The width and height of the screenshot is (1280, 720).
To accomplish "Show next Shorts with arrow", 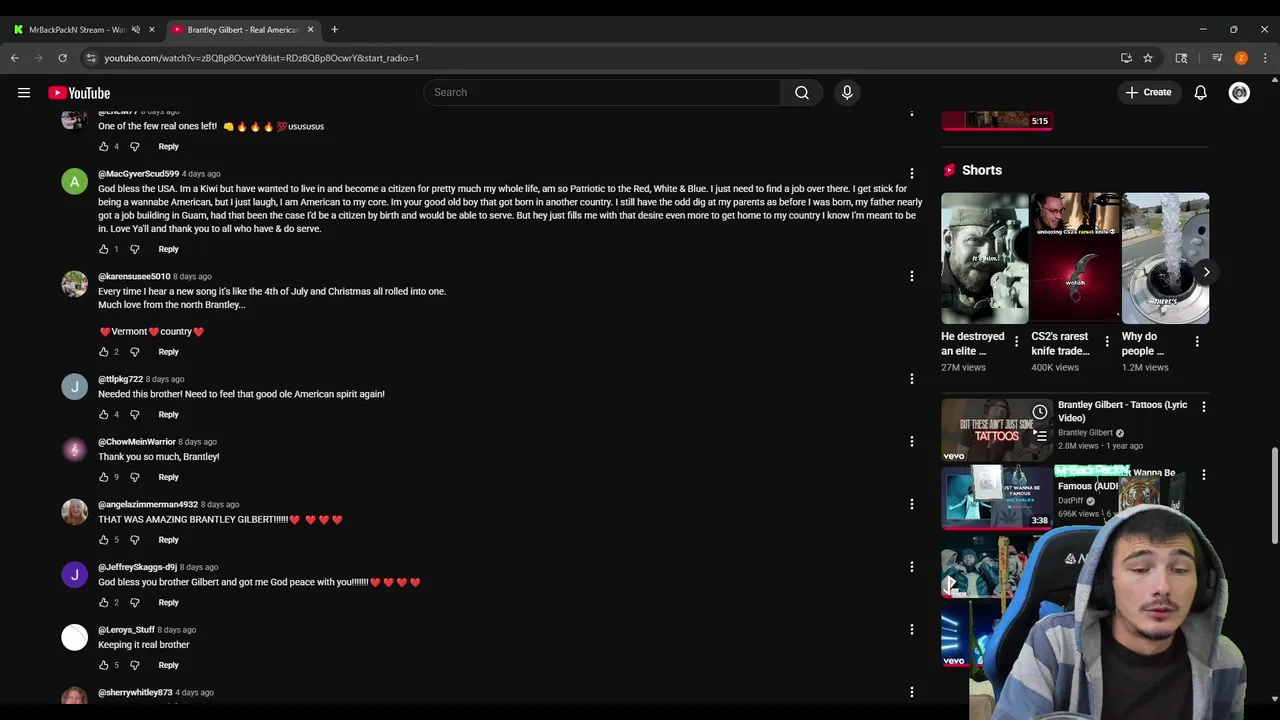I will click(1206, 272).
